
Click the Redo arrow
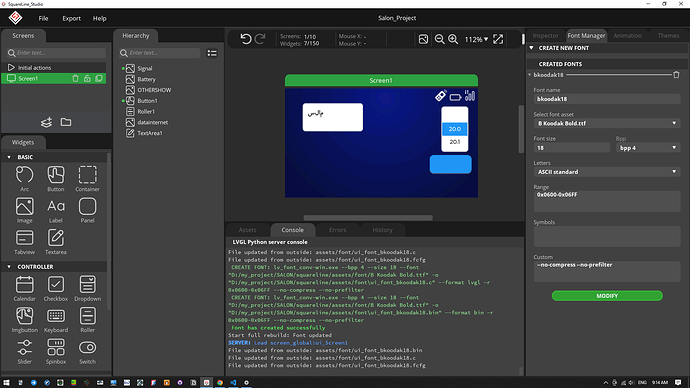pyautogui.click(x=260, y=39)
